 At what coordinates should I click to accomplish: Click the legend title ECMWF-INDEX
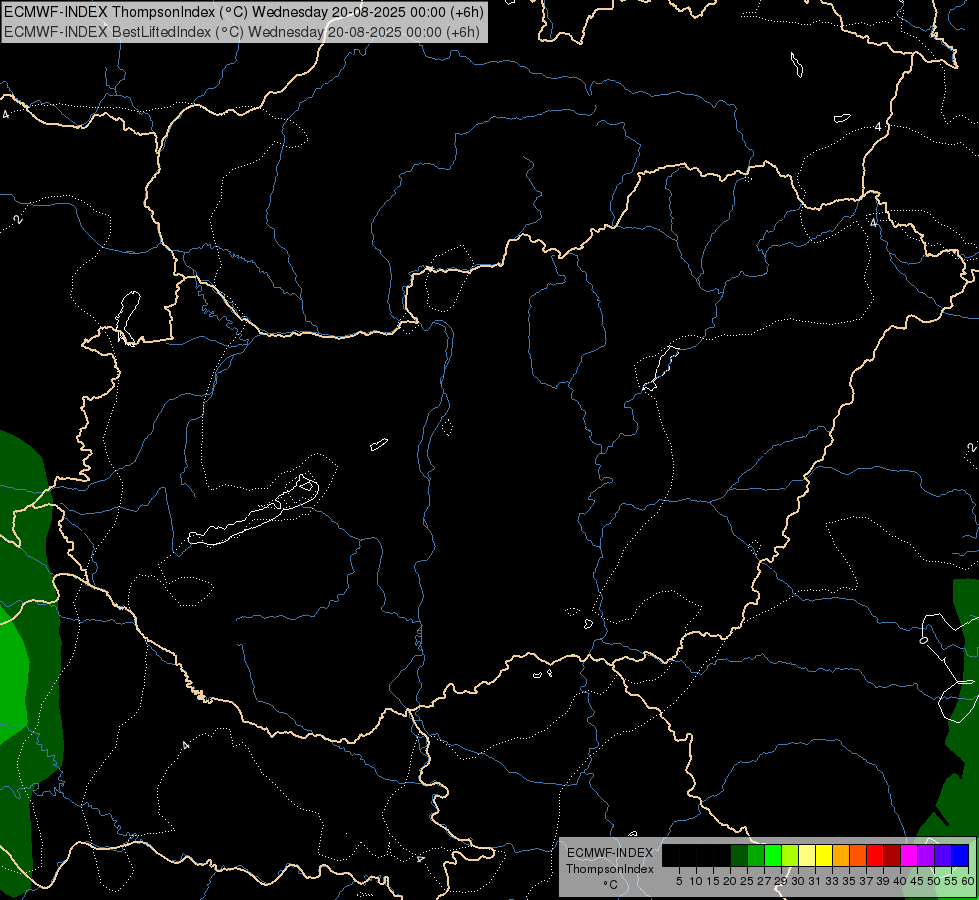610,853
